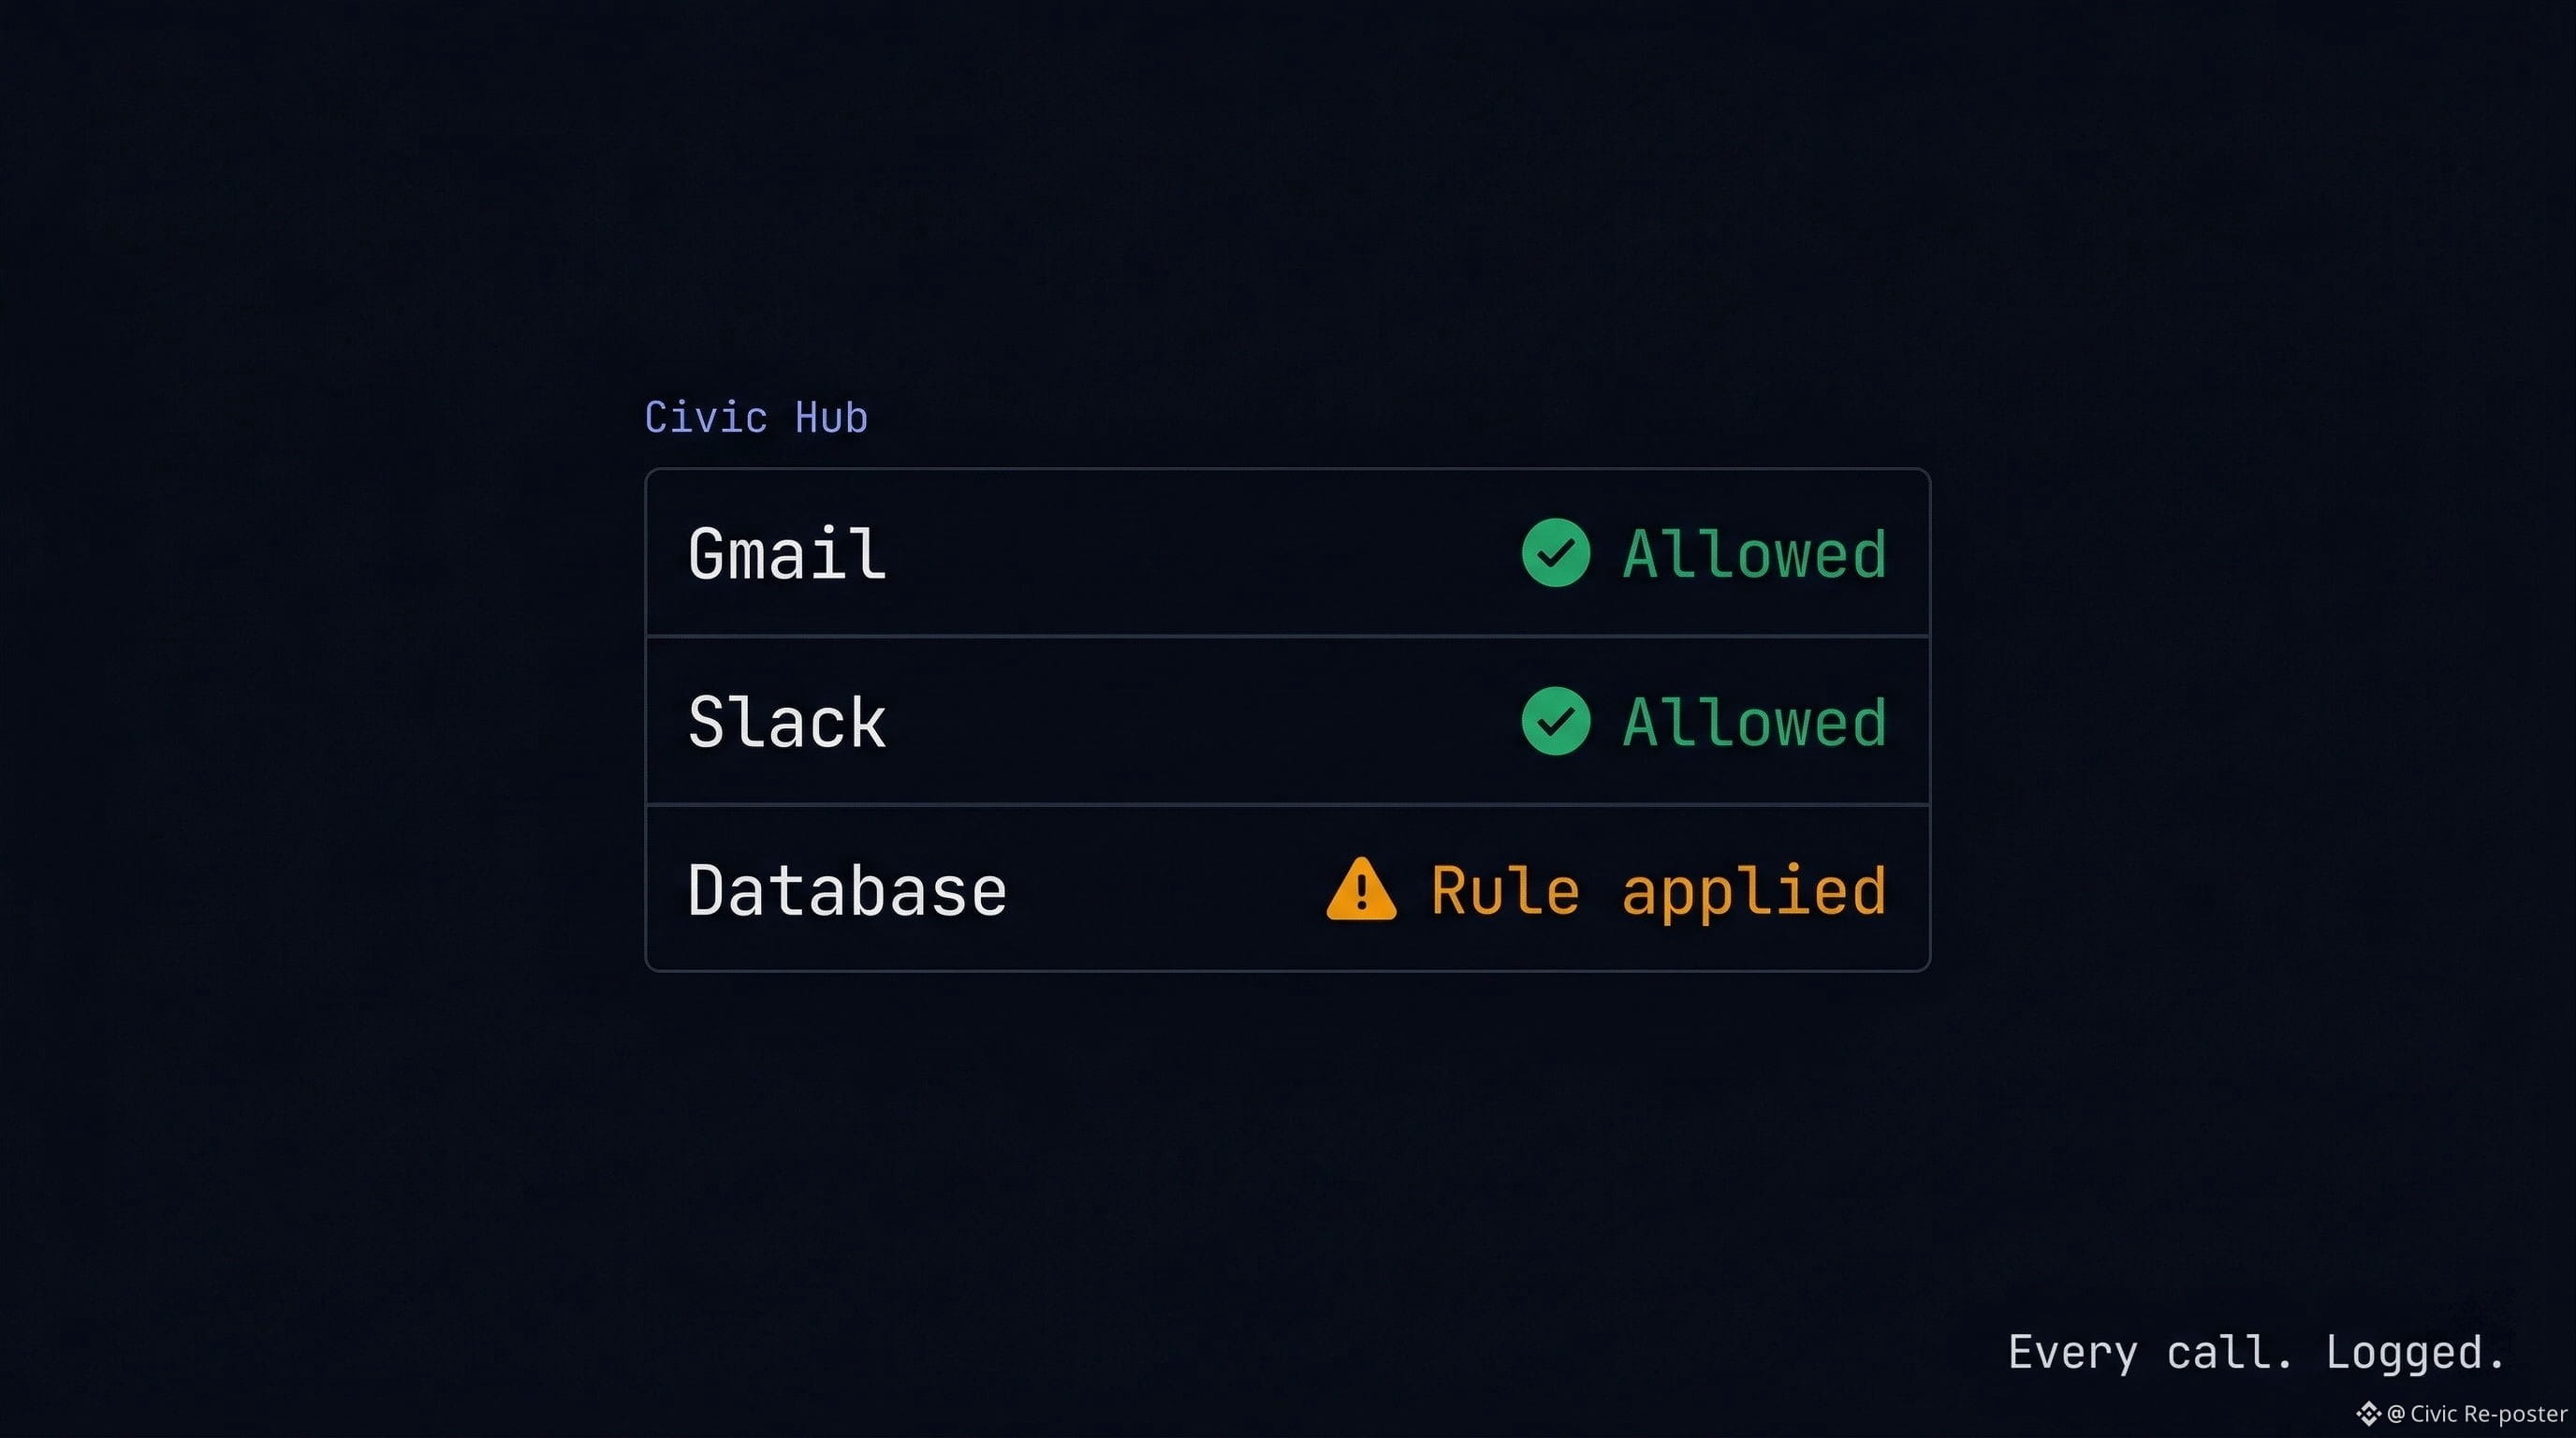Click the green checkmark icon beside Gmail

click(1556, 553)
